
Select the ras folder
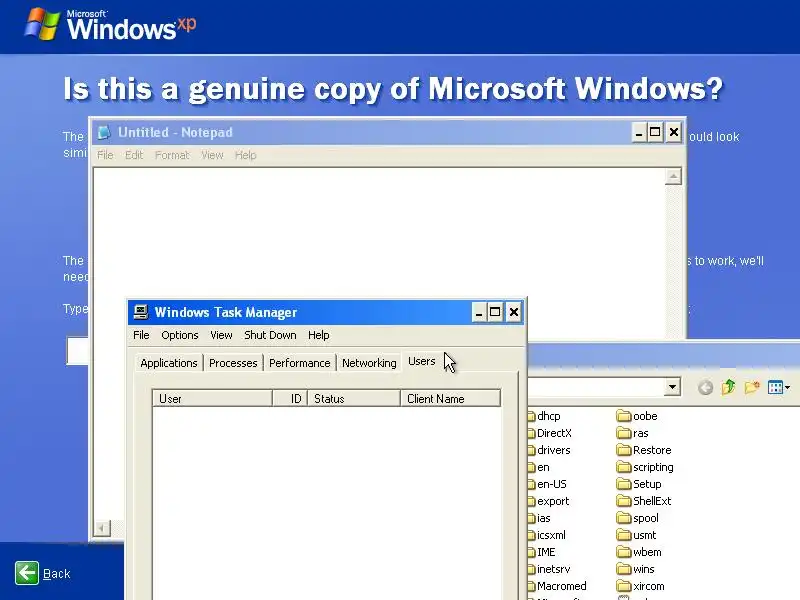[633, 433]
